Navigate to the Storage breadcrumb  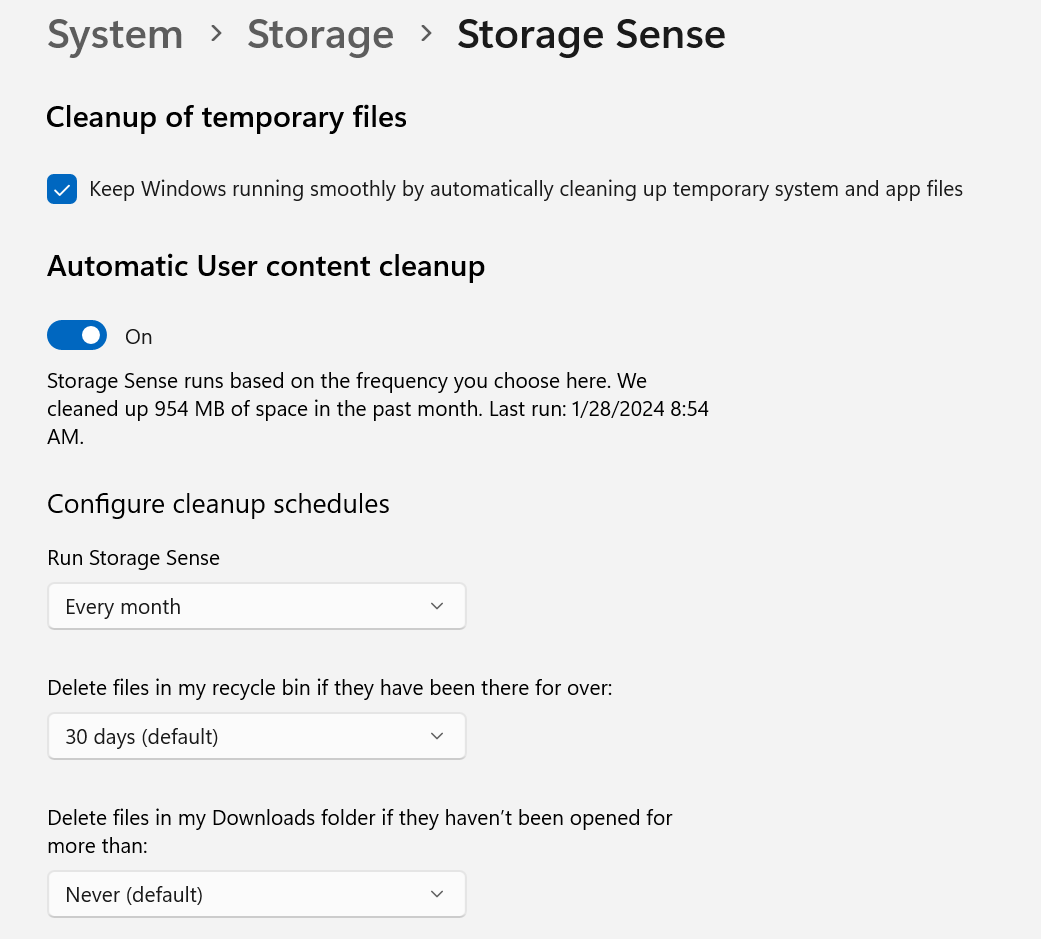320,35
